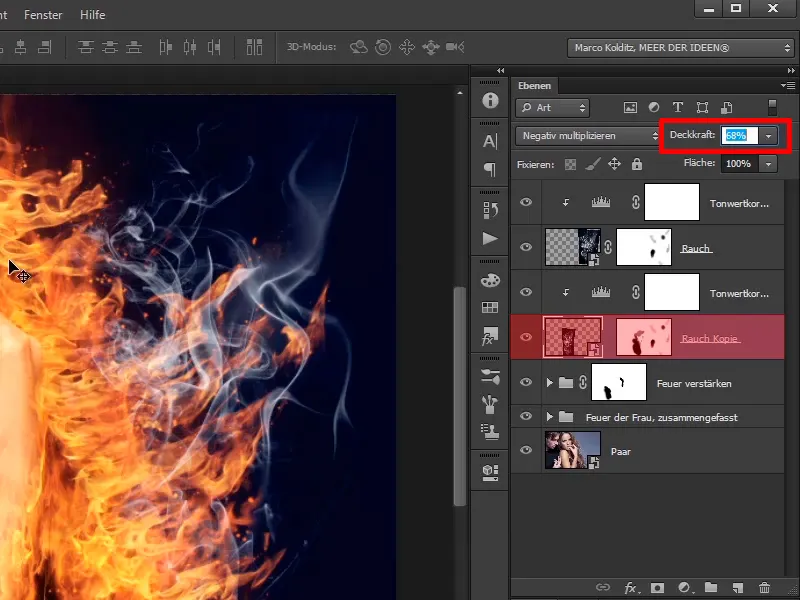Open the Fläche slider dropdown arrow
800x600 pixels.
[x=768, y=164]
